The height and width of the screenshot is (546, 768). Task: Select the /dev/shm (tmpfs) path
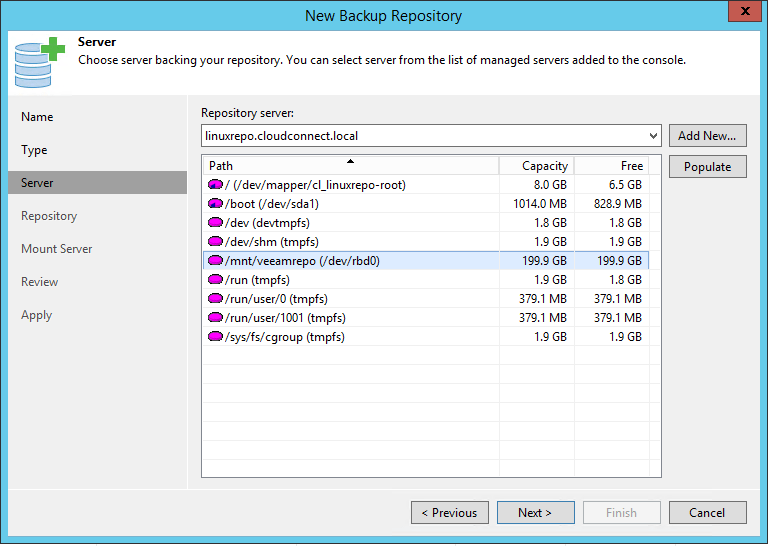(272, 242)
